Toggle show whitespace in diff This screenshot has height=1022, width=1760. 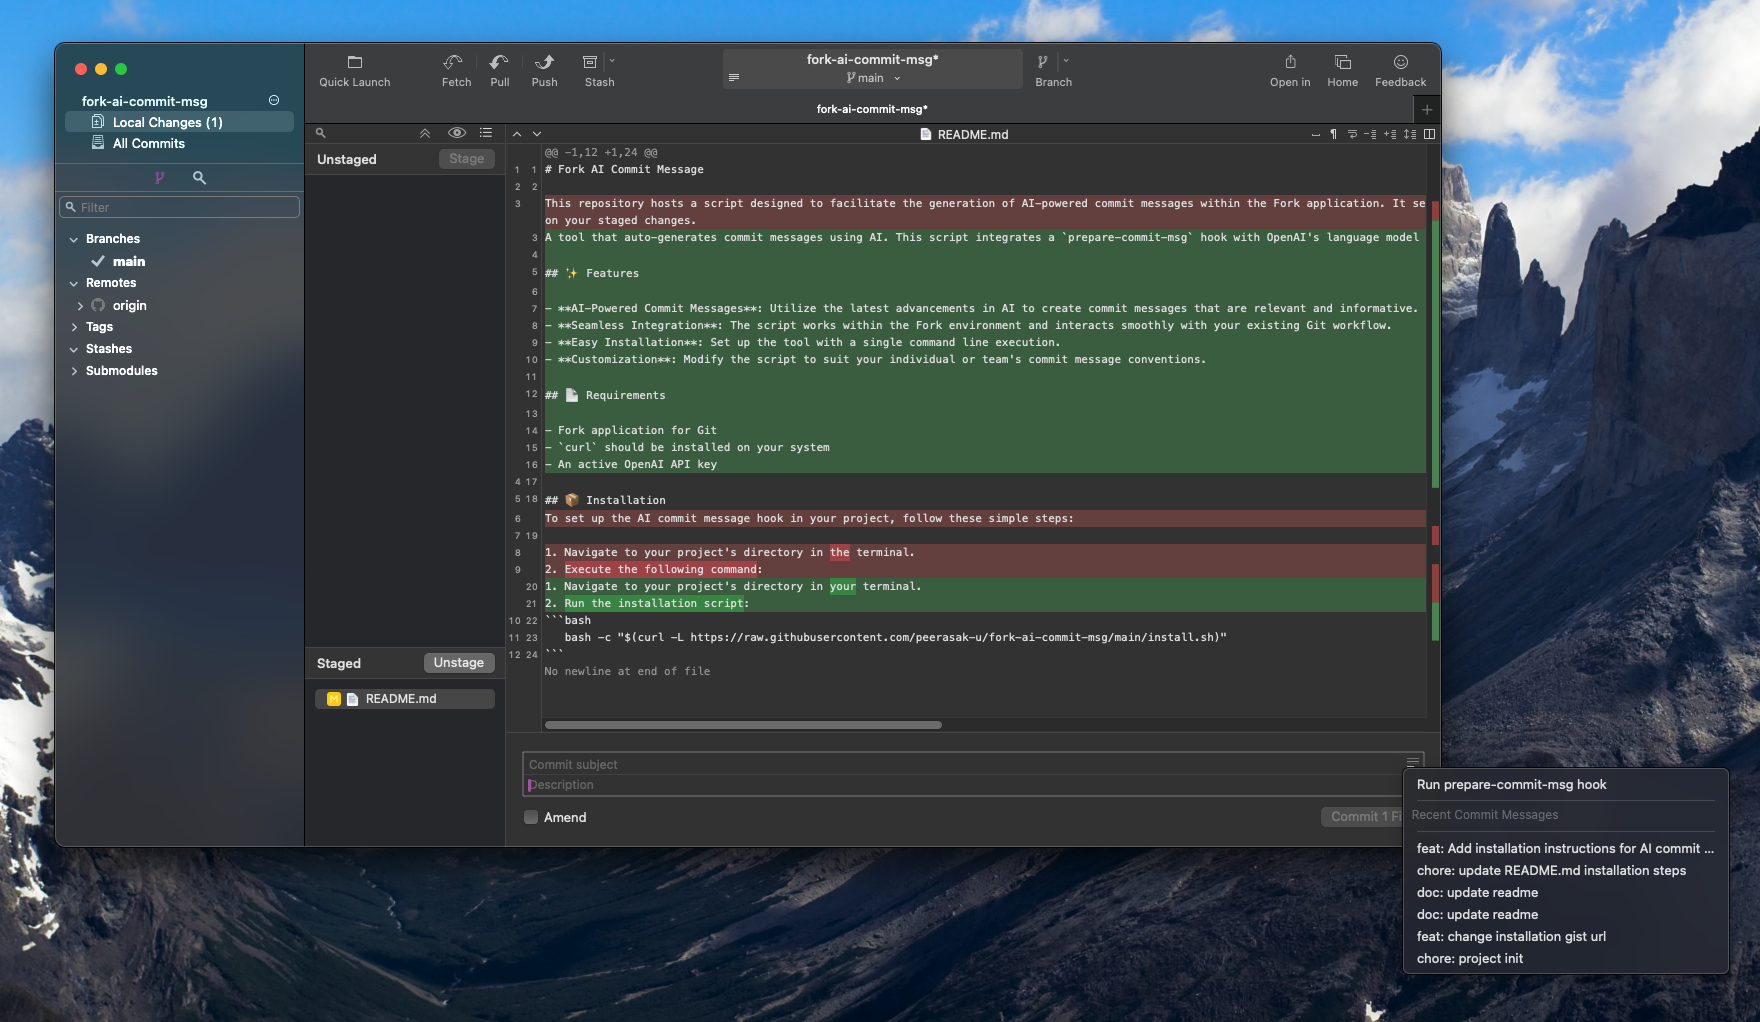1315,134
